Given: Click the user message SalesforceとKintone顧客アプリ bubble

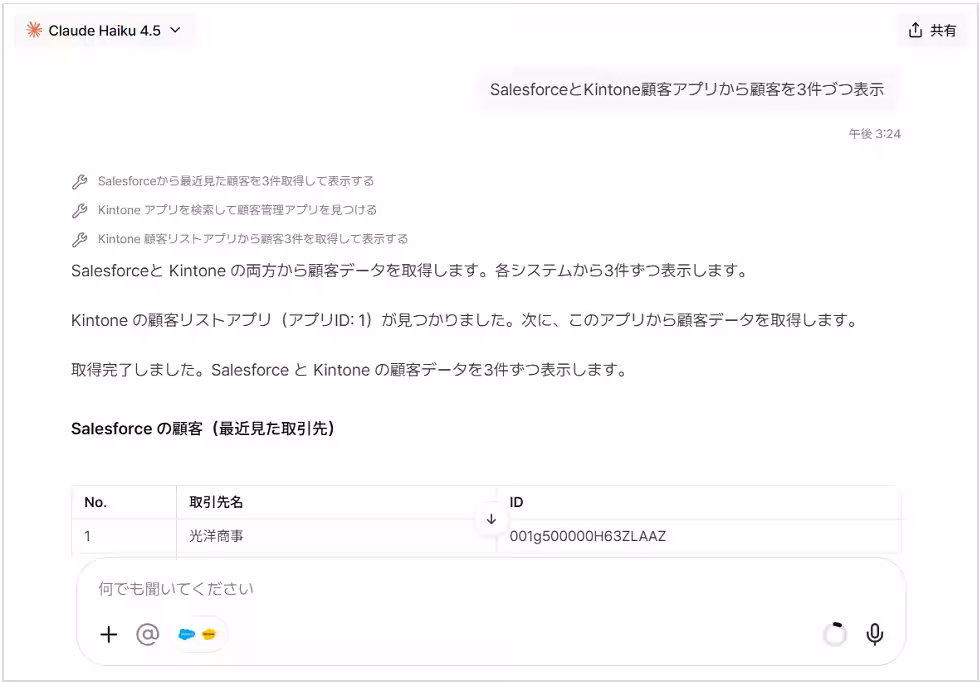Looking at the screenshot, I should [x=687, y=89].
